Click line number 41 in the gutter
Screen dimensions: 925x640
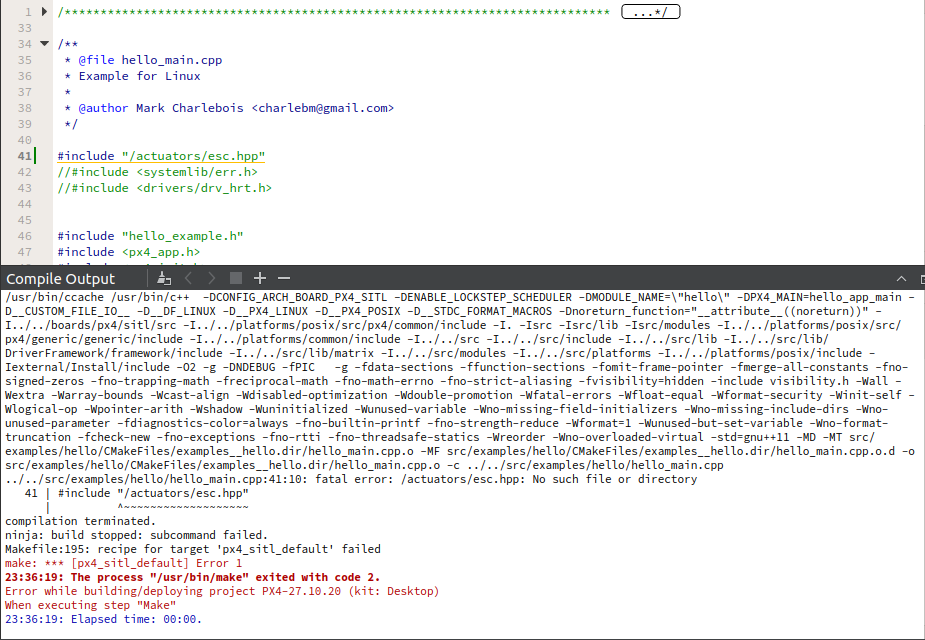click(x=24, y=156)
